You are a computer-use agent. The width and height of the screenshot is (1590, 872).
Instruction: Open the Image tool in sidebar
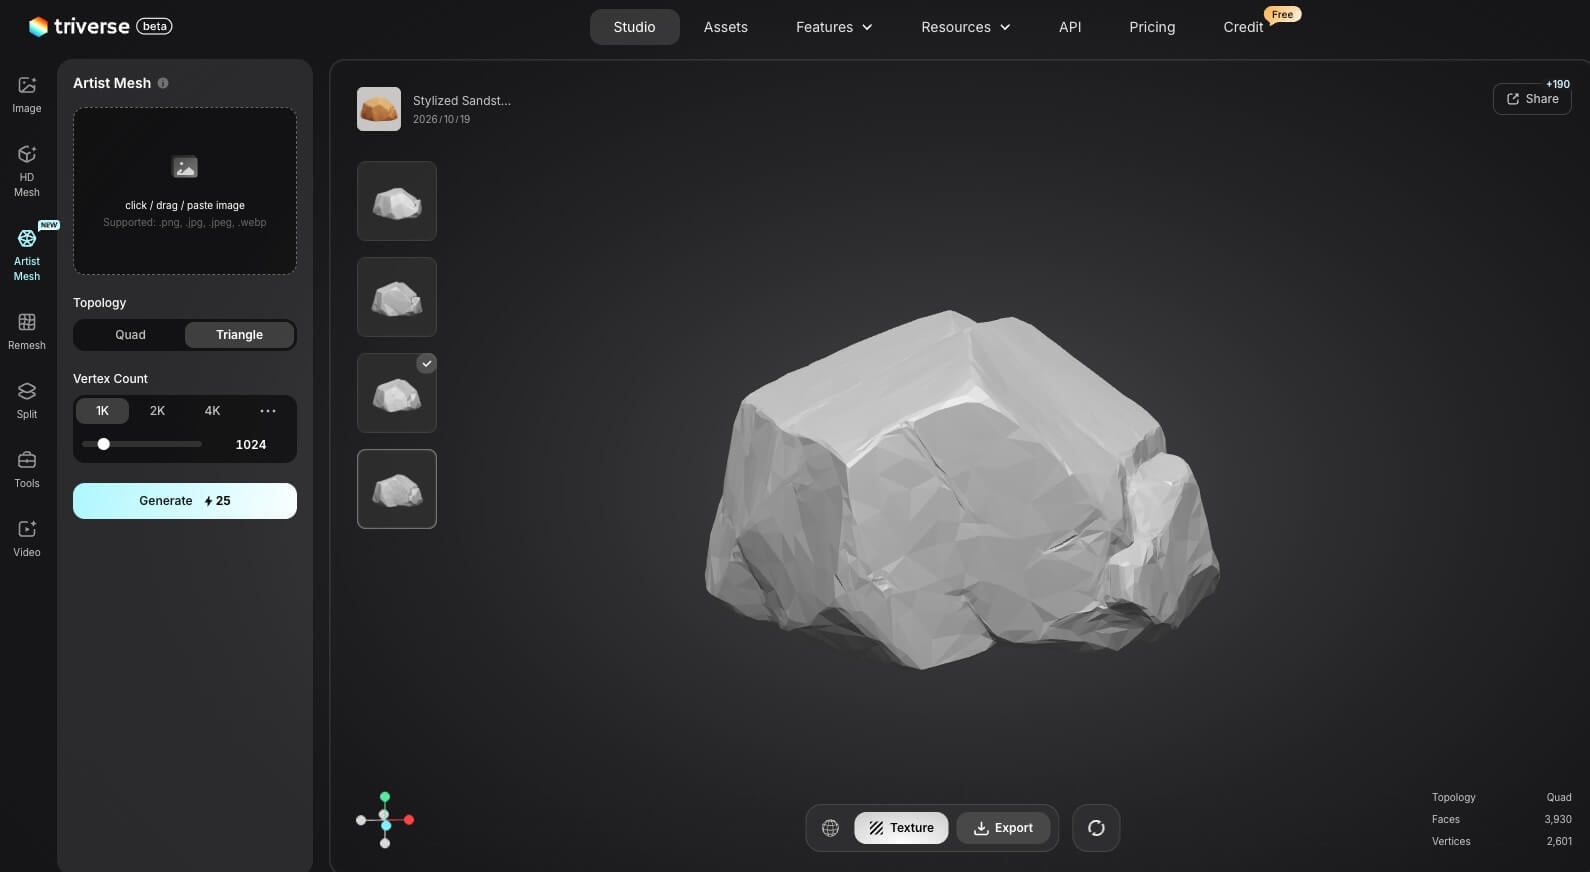tap(27, 95)
